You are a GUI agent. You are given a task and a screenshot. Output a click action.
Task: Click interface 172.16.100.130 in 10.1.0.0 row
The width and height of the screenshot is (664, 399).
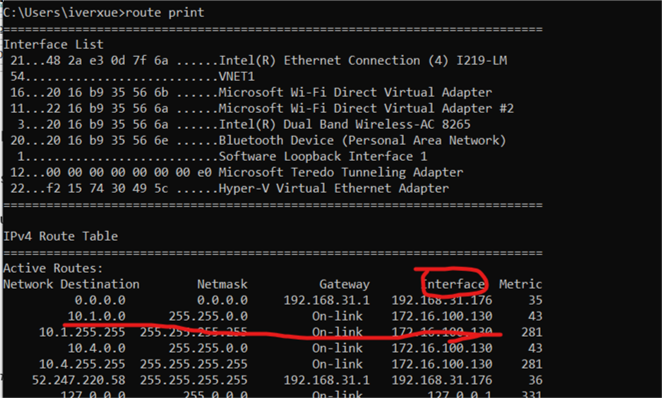(442, 316)
